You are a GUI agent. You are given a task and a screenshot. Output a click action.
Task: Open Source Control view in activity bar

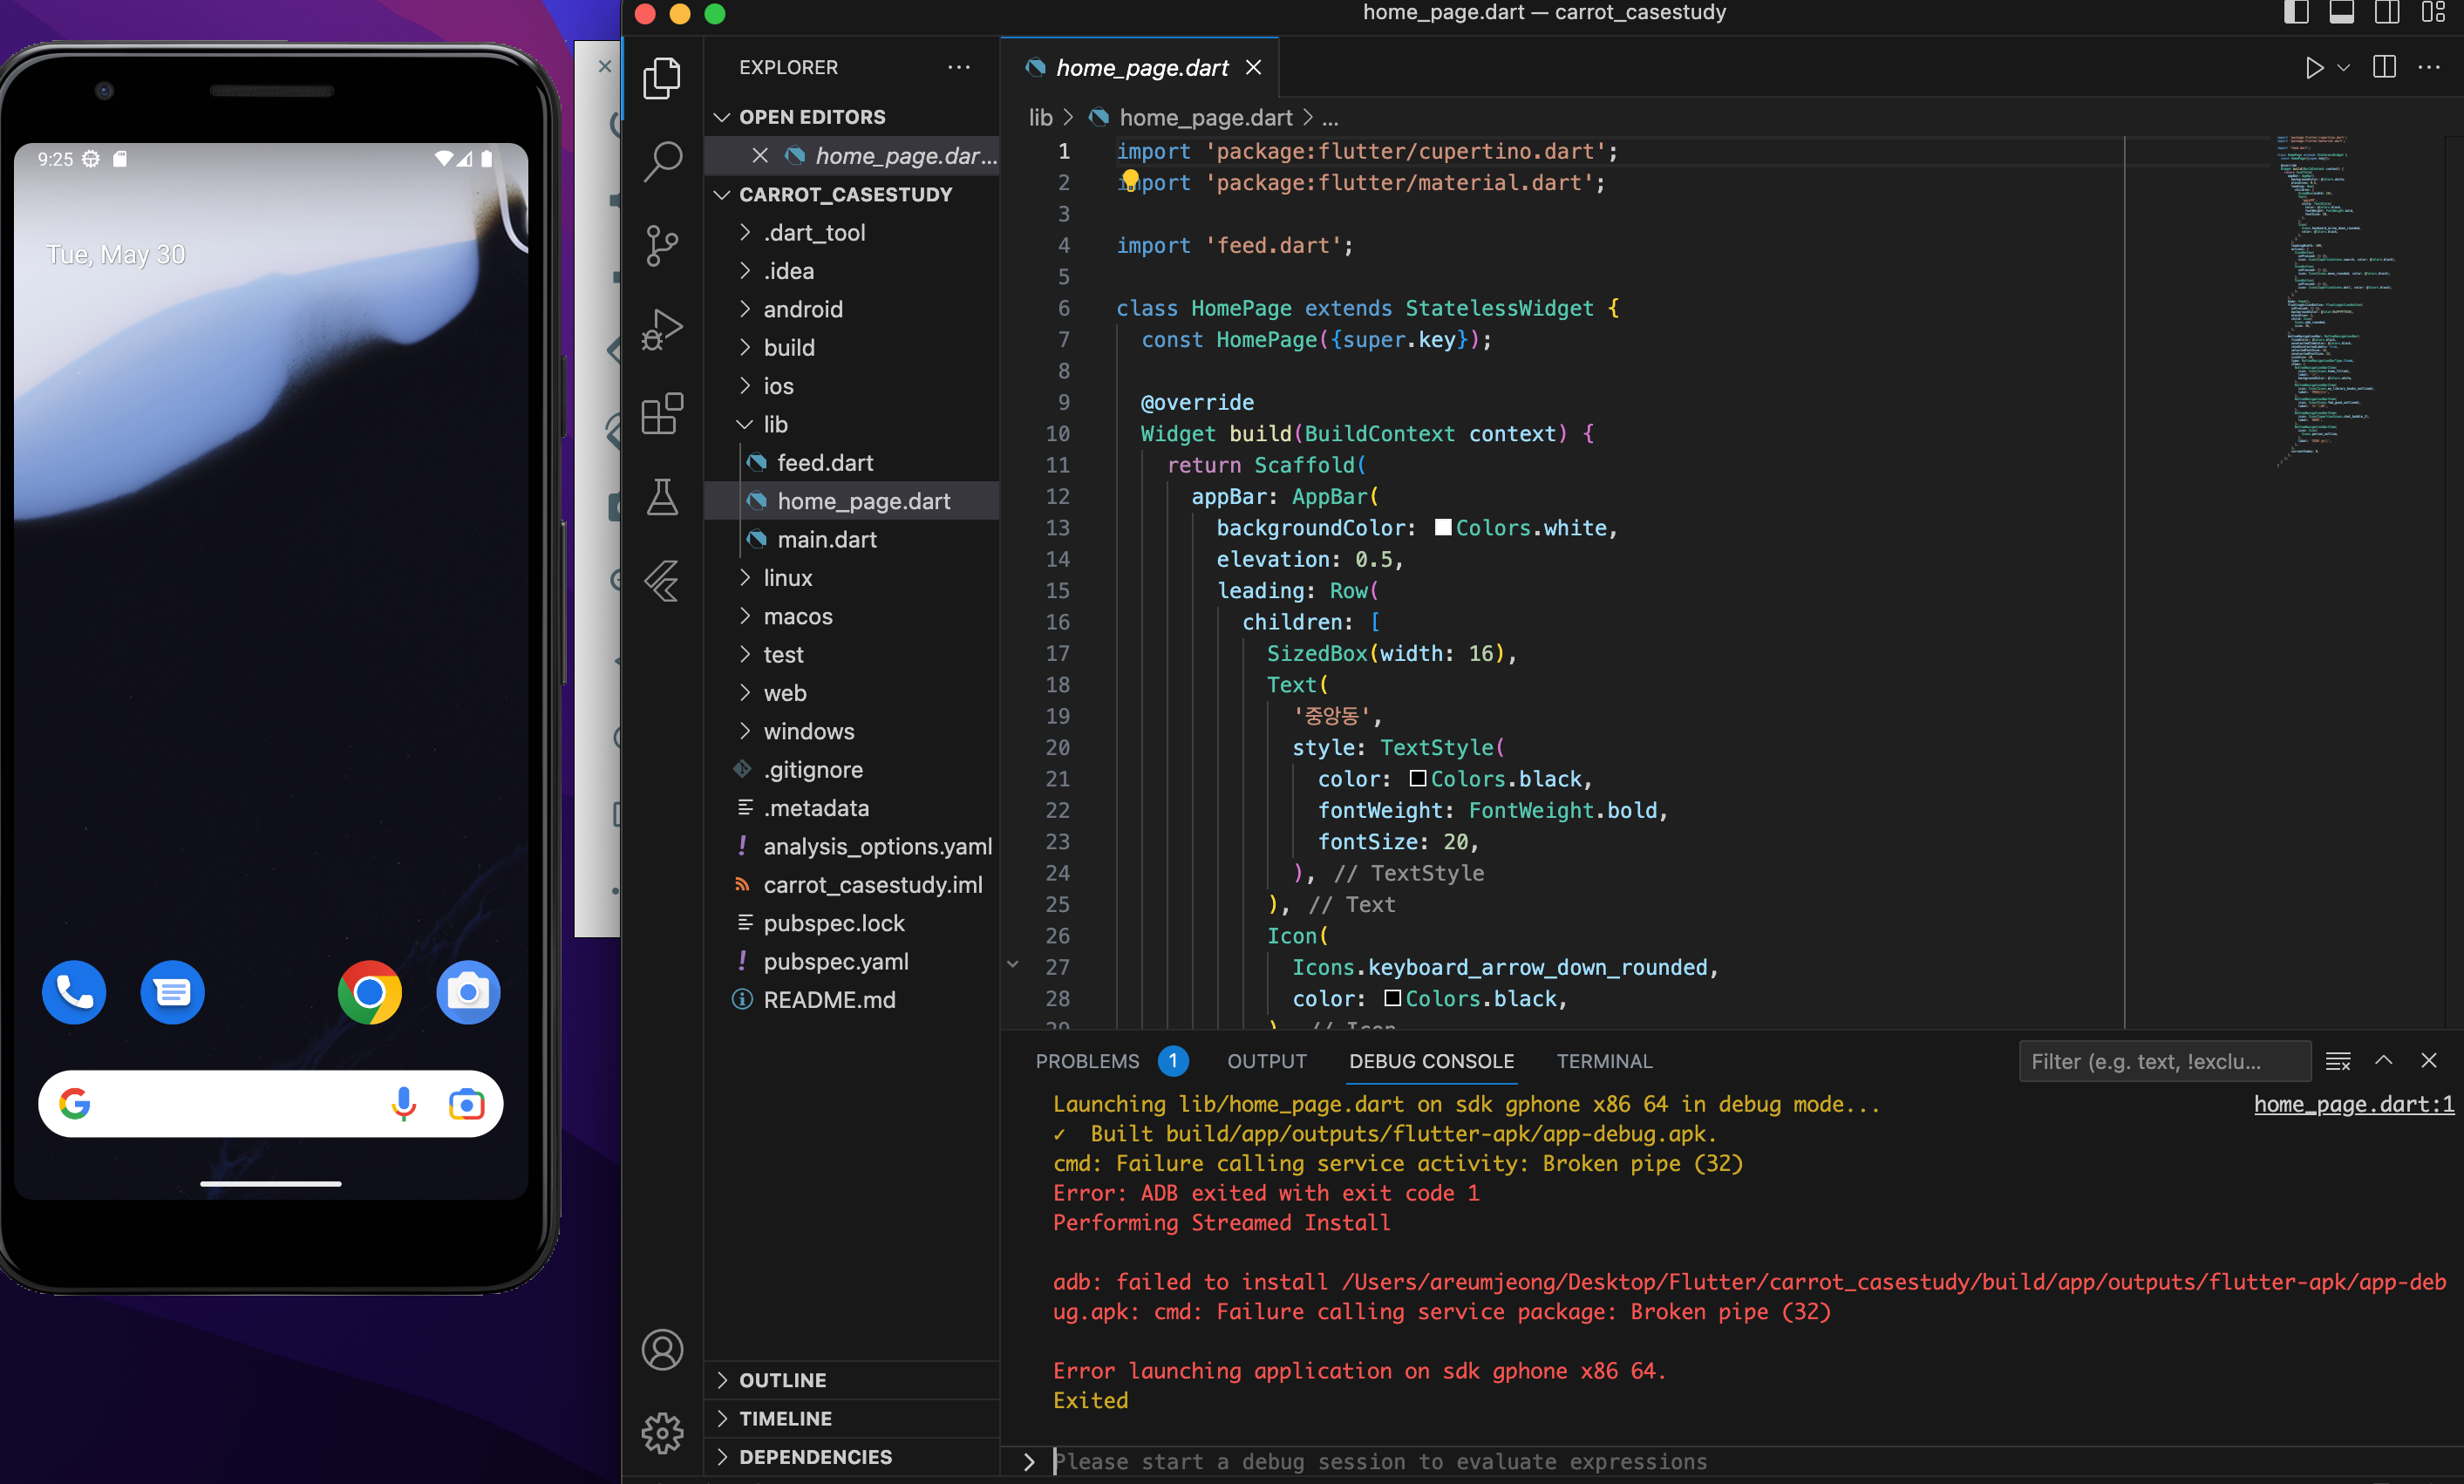click(662, 245)
